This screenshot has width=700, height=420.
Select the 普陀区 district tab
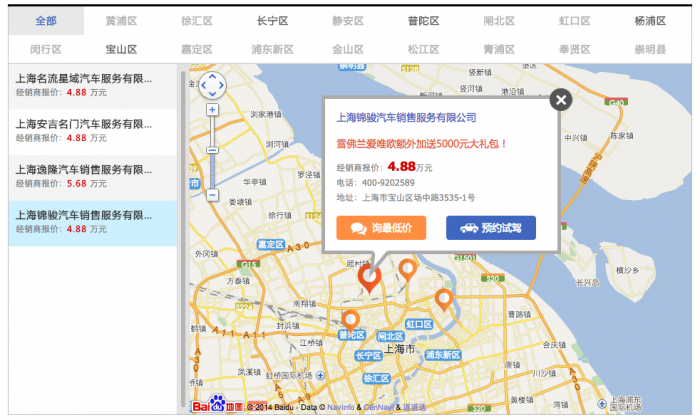click(424, 21)
